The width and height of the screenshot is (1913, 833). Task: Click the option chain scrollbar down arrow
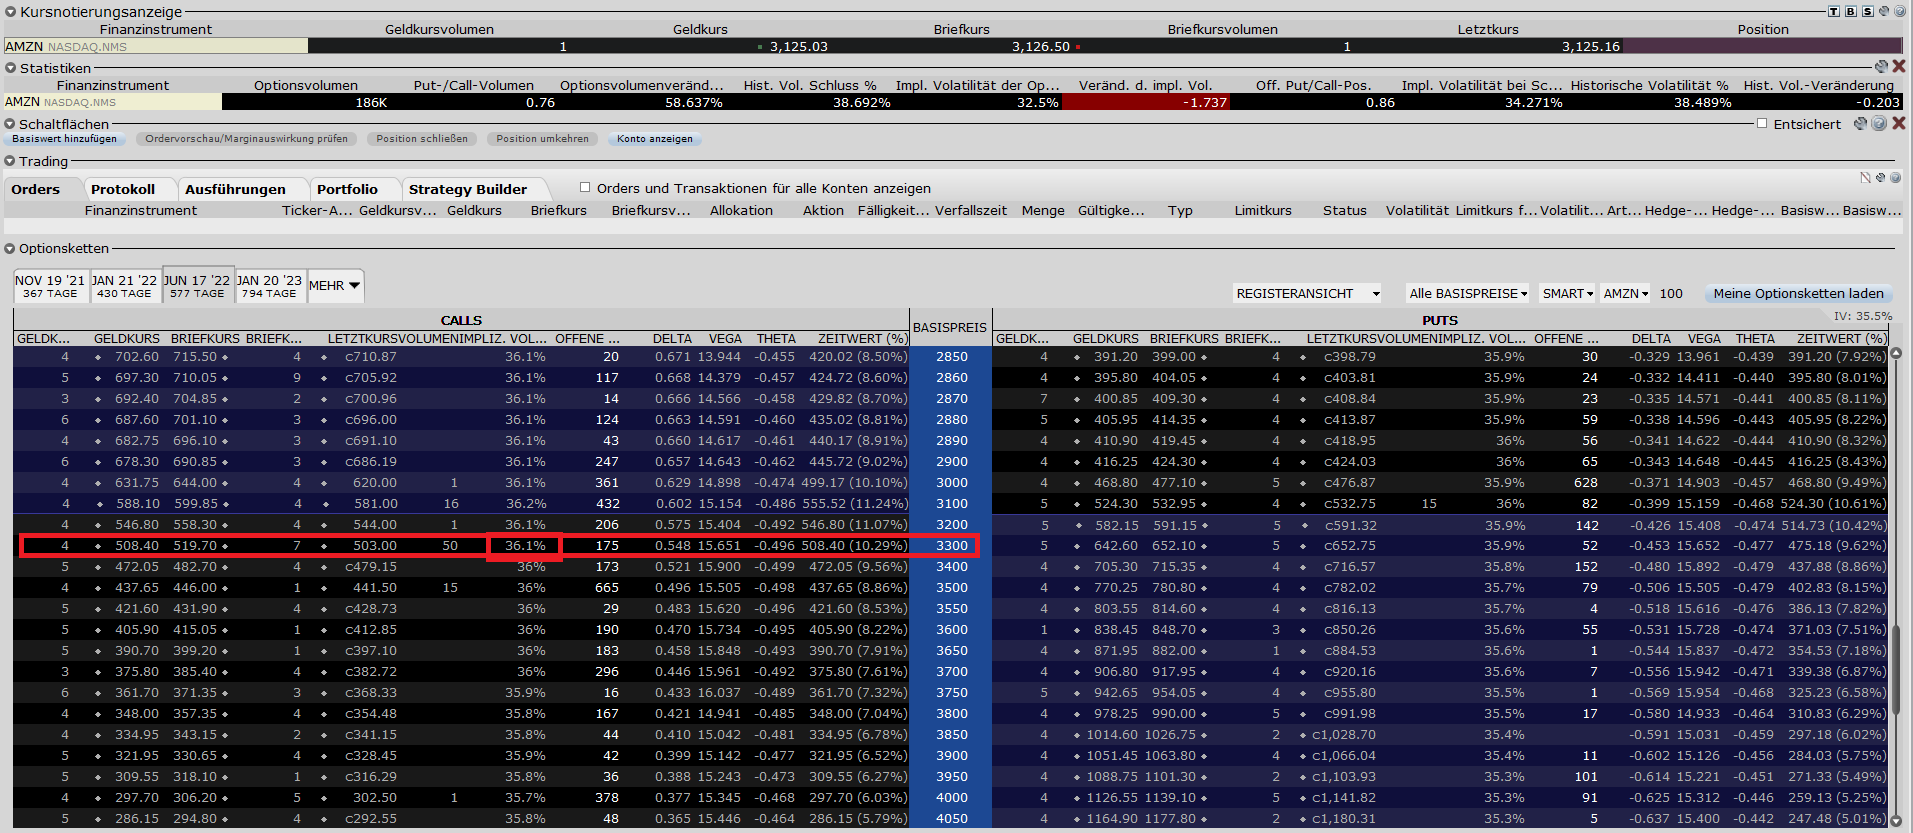click(1895, 820)
